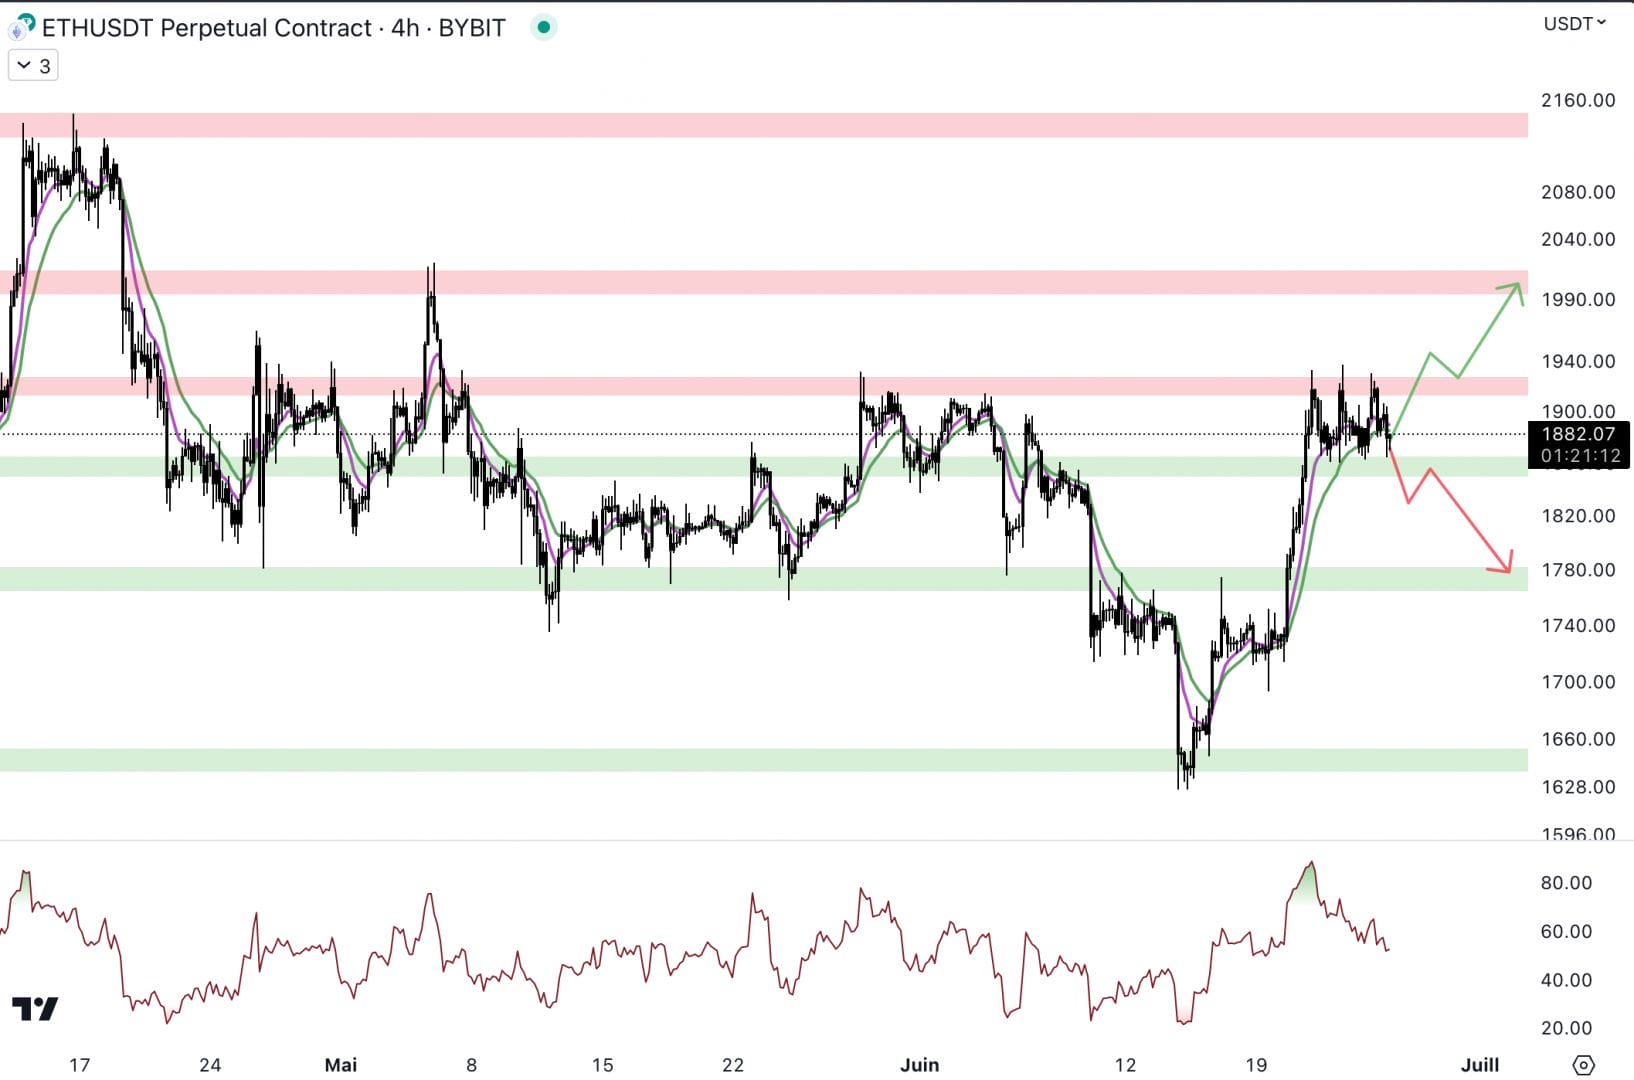
Task: Click the 1882.07 current price label
Action: click(1578, 434)
